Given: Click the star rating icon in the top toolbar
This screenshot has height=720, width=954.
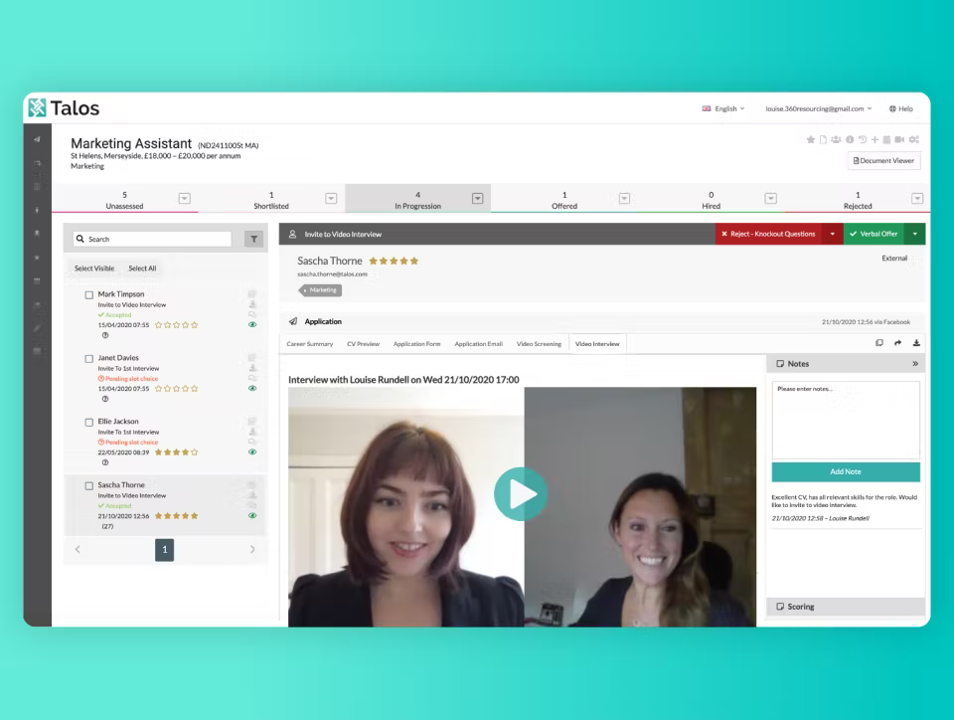Looking at the screenshot, I should point(811,140).
